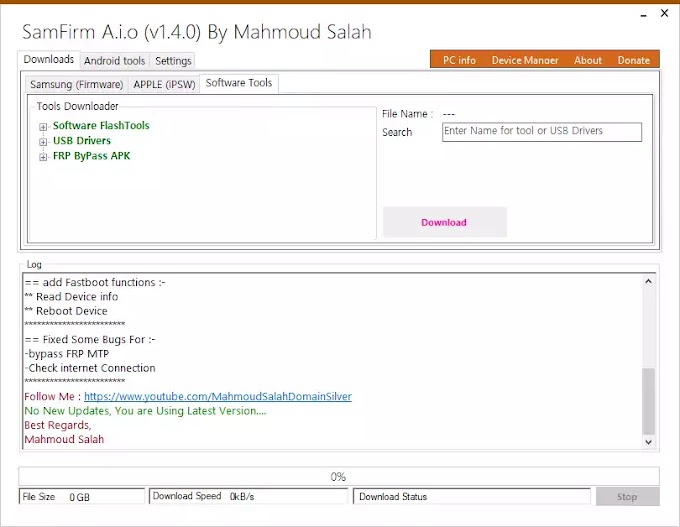Open the Settings tab

click(173, 61)
